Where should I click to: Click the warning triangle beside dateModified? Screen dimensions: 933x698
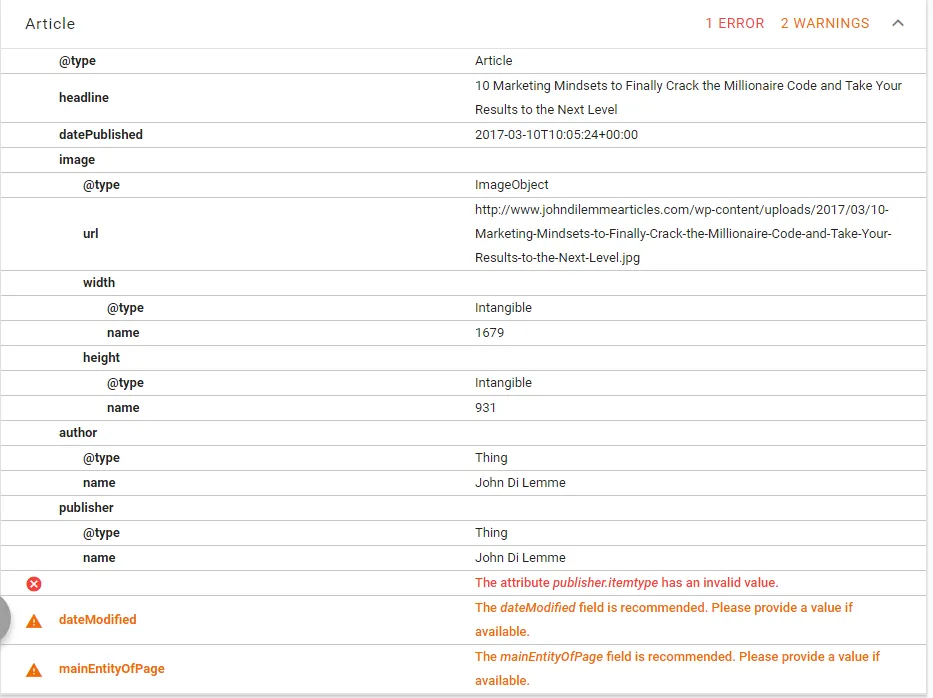(34, 621)
